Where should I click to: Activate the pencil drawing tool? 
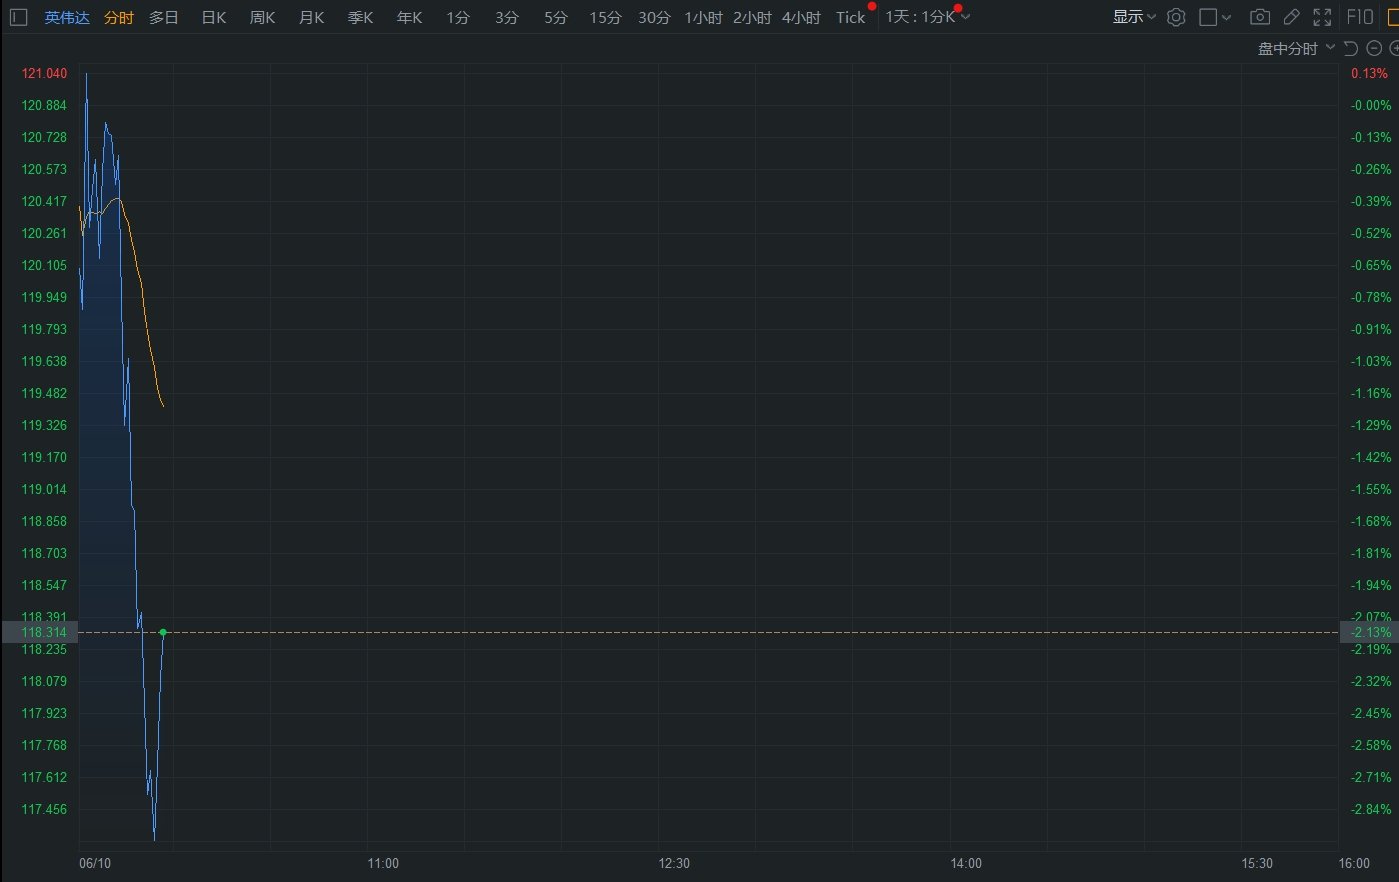pos(1291,17)
